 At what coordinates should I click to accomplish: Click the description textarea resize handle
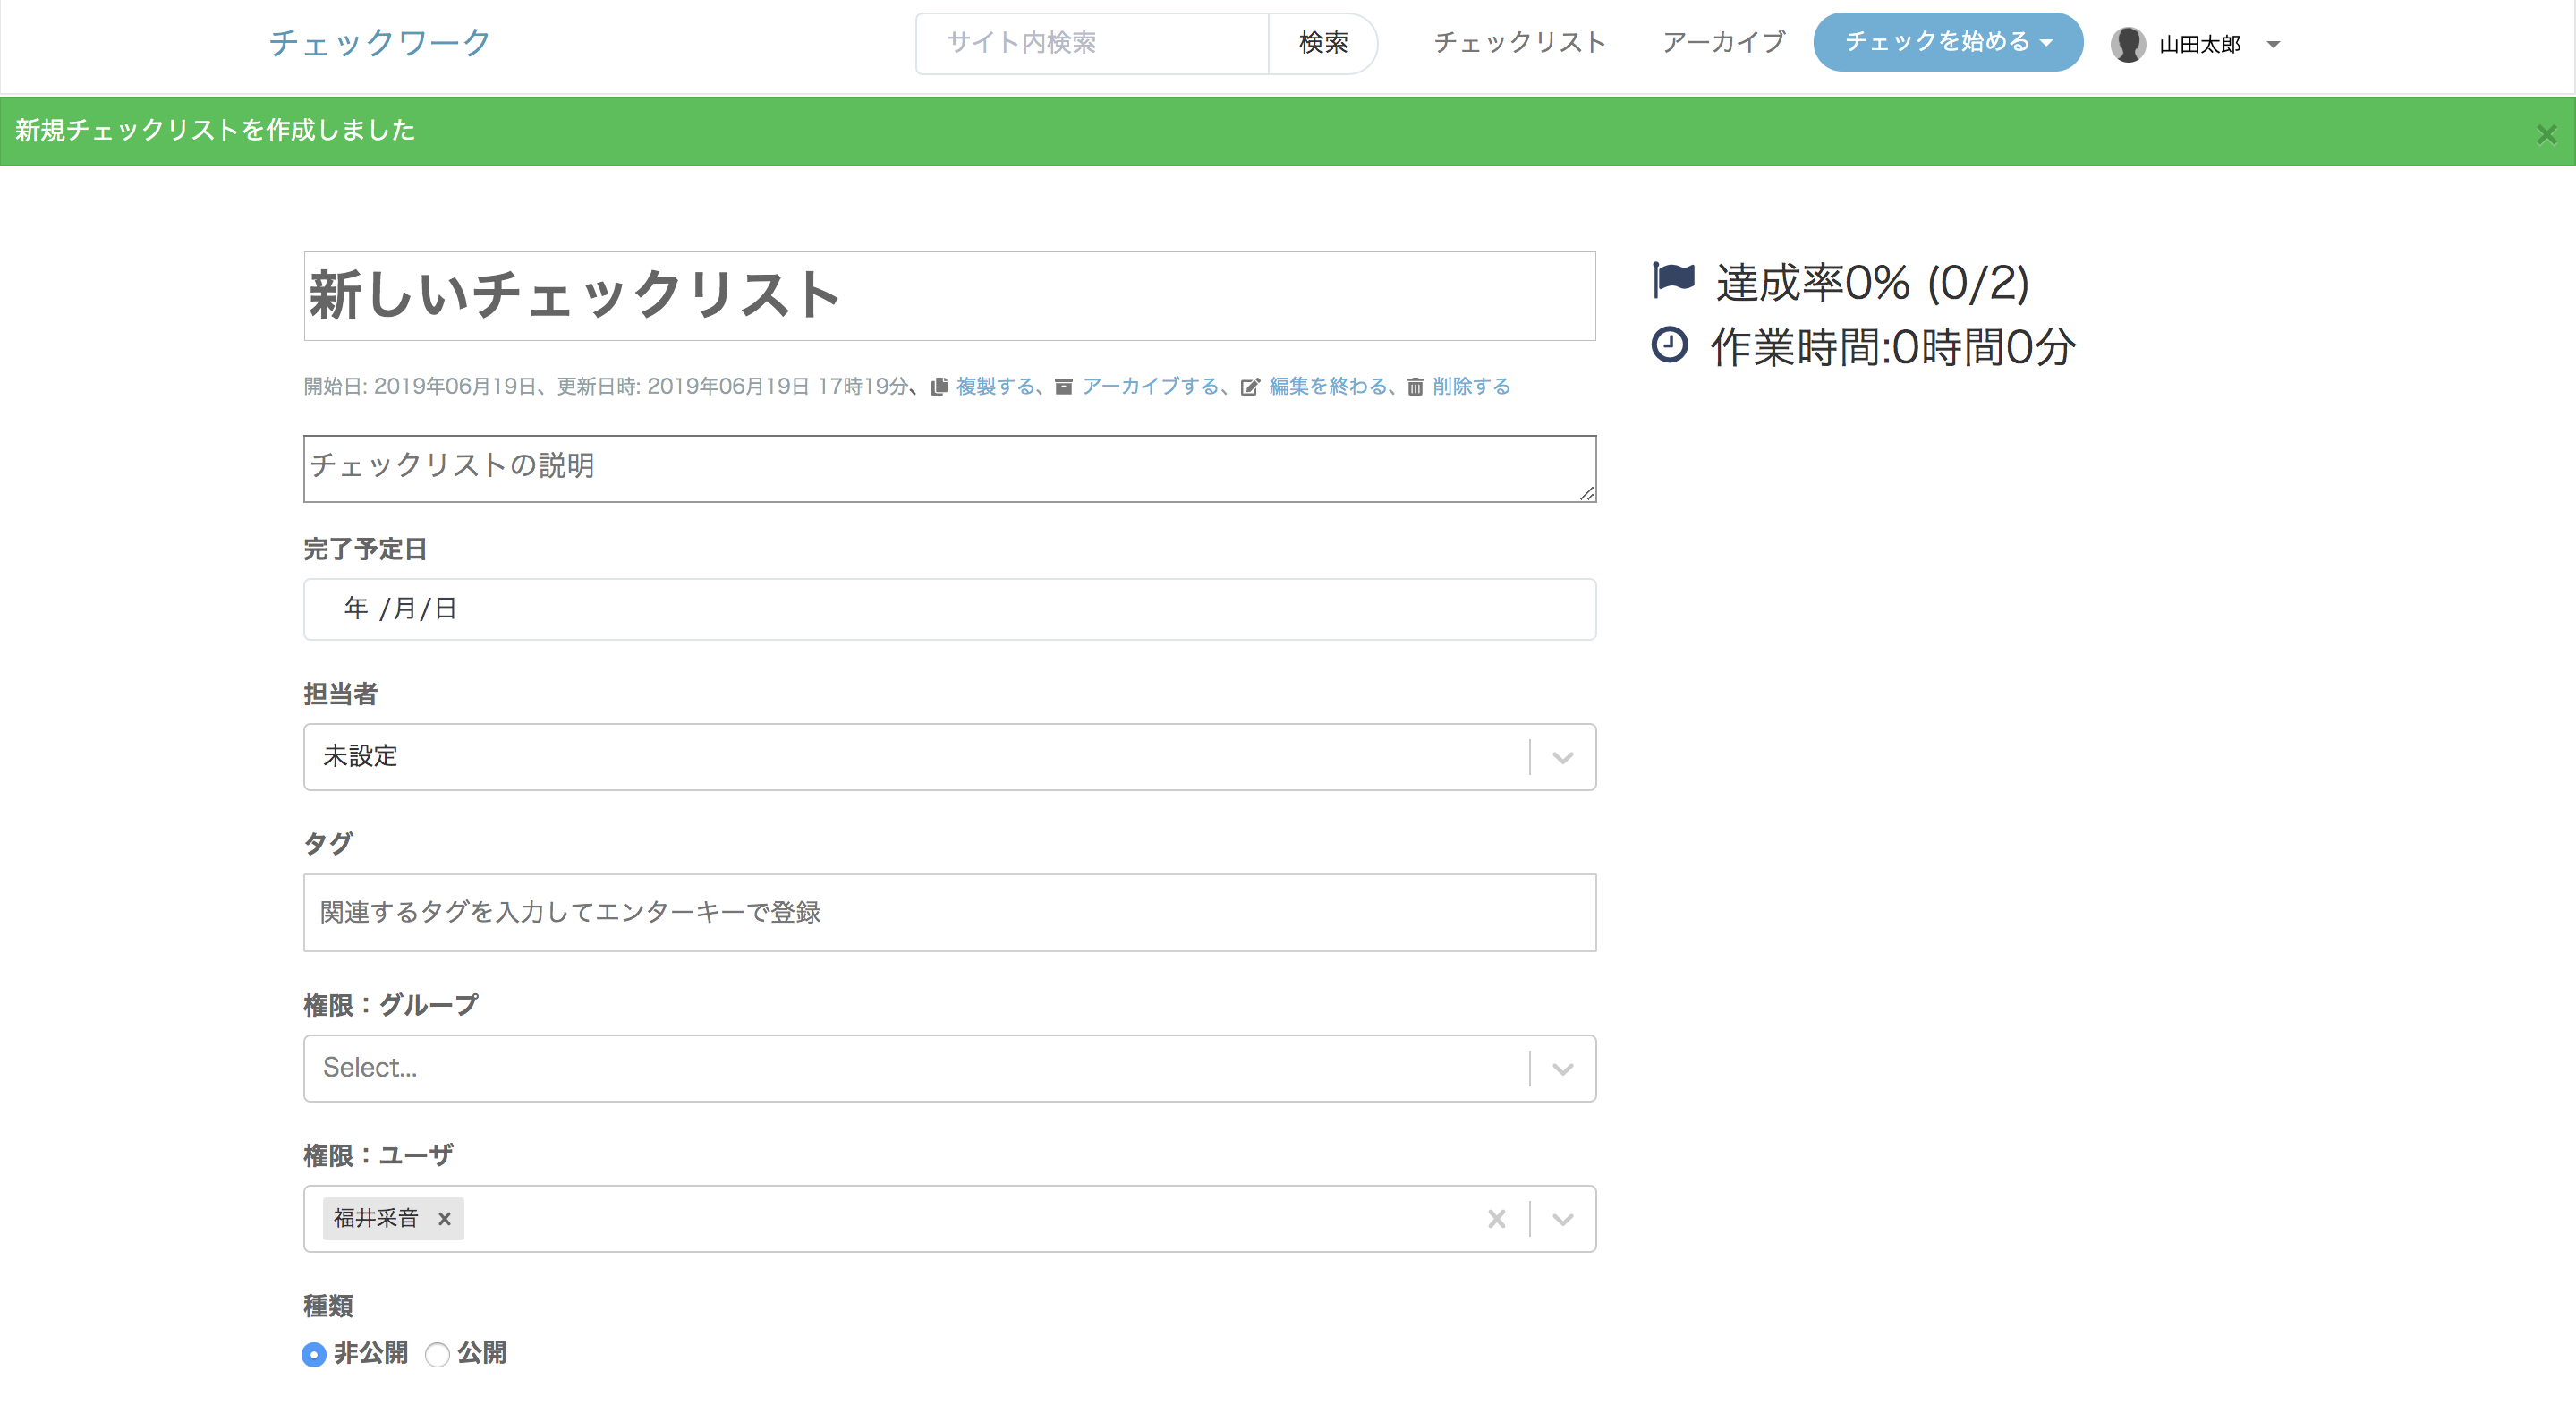(x=1587, y=493)
